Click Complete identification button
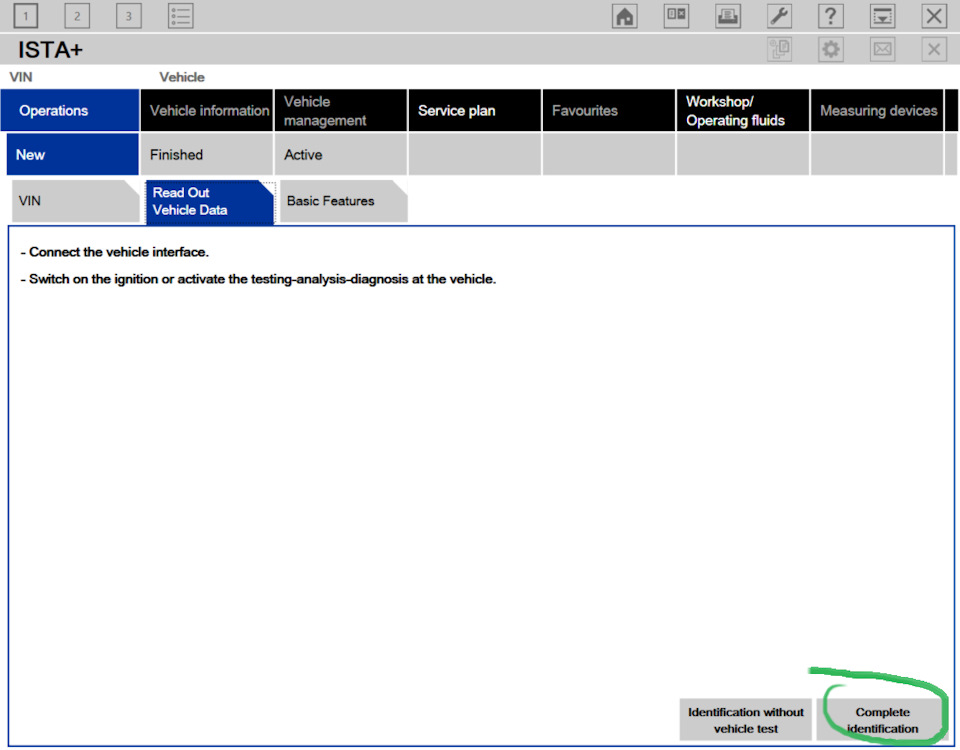Image resolution: width=960 pixels, height=750 pixels. [x=882, y=720]
